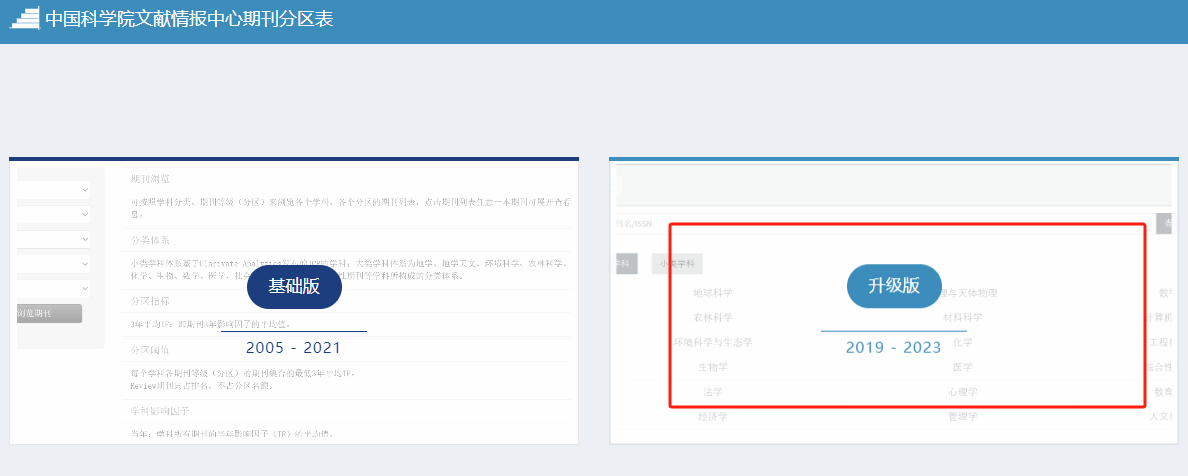Click the stair-shaped logo icon in header
This screenshot has width=1188, height=476.
23,19
